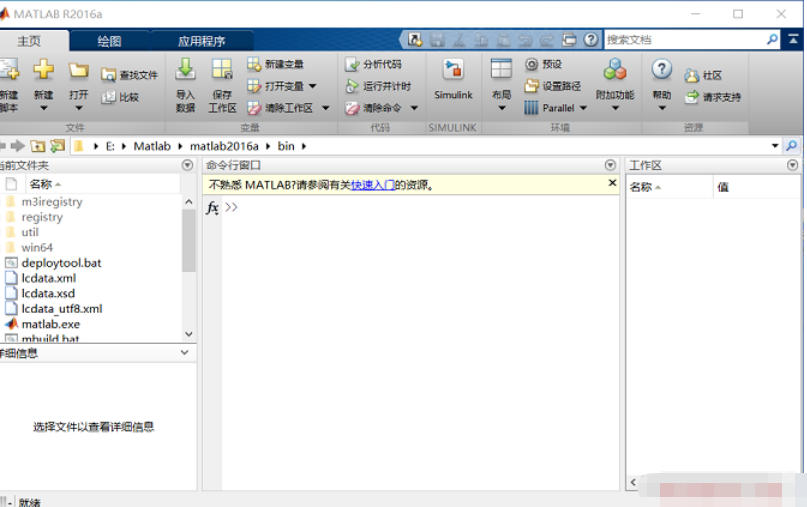Viewport: 807px width, 507px height.
Task: Expand the Parallel dropdown menu
Action: tap(583, 108)
